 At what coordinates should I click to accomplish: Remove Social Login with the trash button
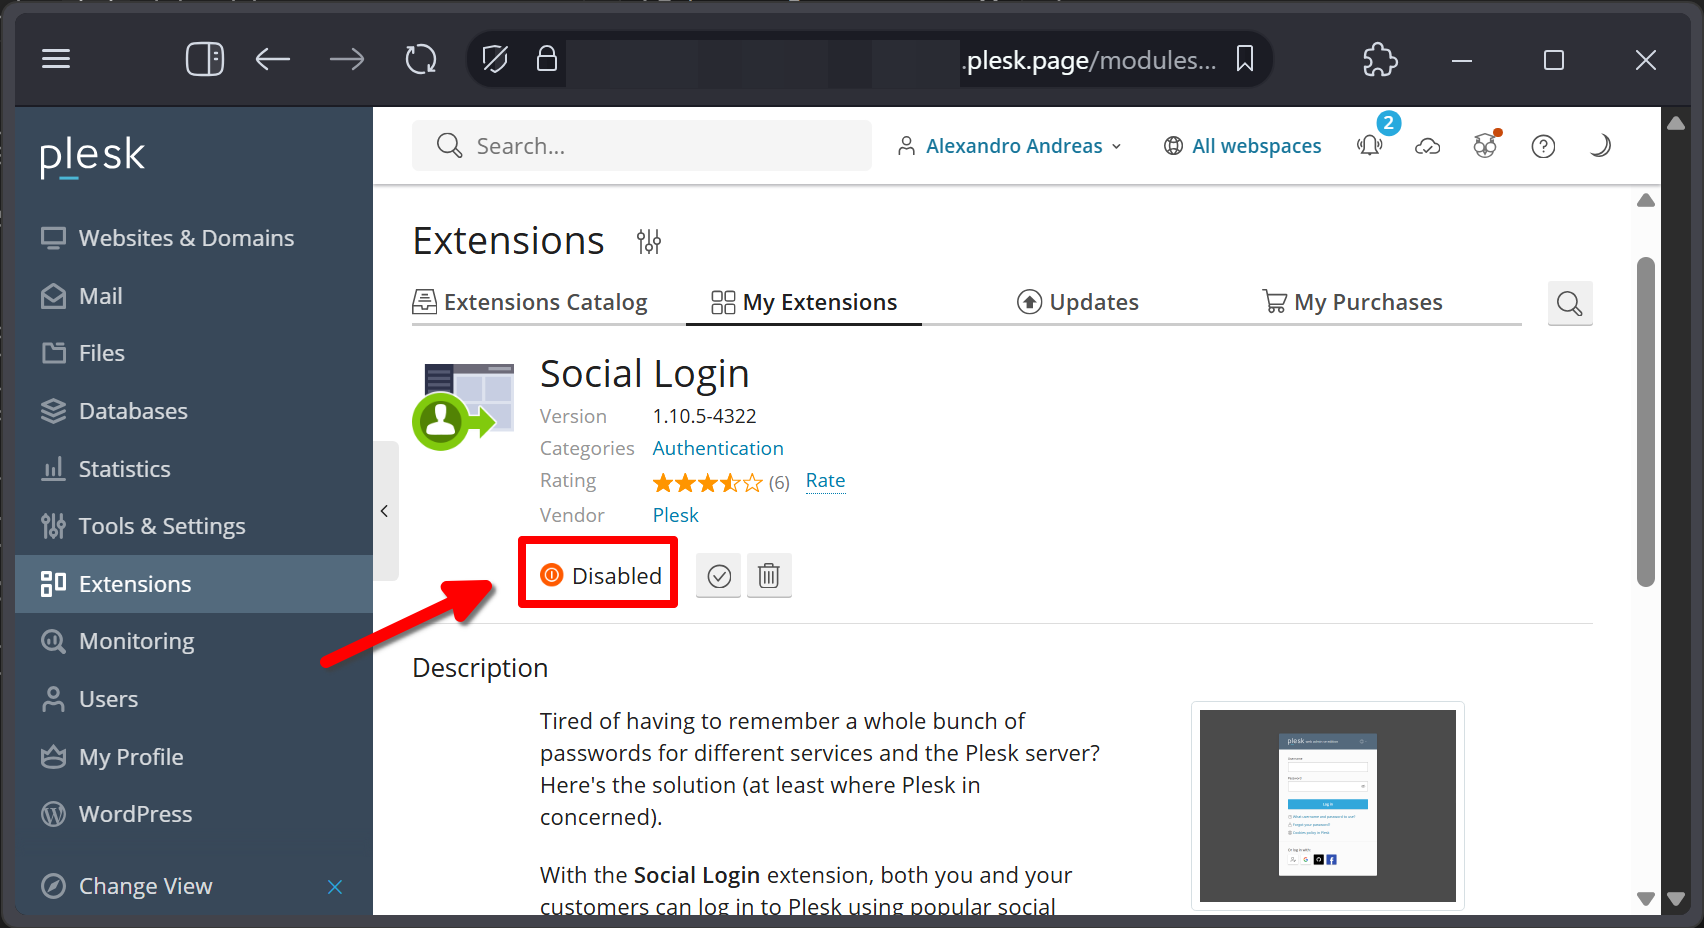[769, 576]
